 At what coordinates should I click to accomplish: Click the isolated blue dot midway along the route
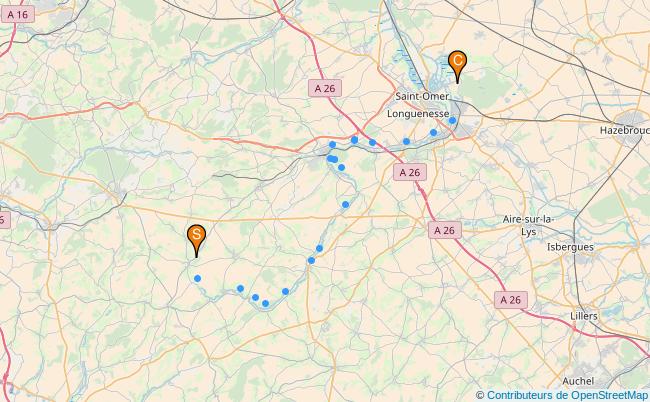coord(345,205)
